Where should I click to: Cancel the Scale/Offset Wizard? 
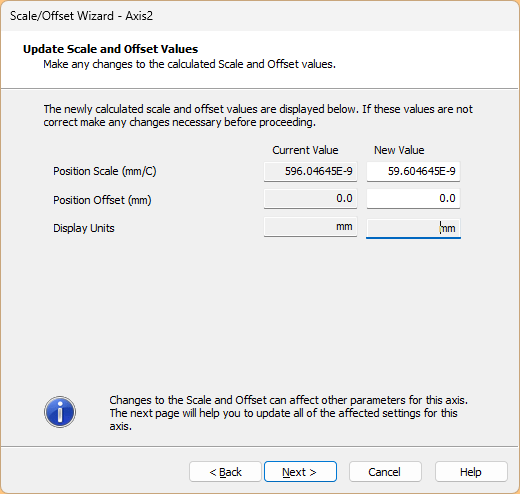385,472
